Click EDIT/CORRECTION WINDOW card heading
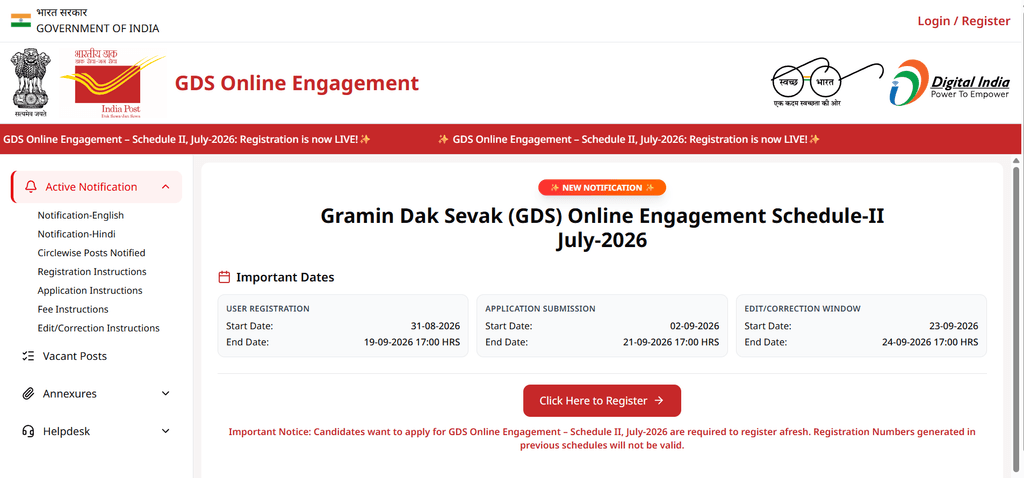 point(803,309)
